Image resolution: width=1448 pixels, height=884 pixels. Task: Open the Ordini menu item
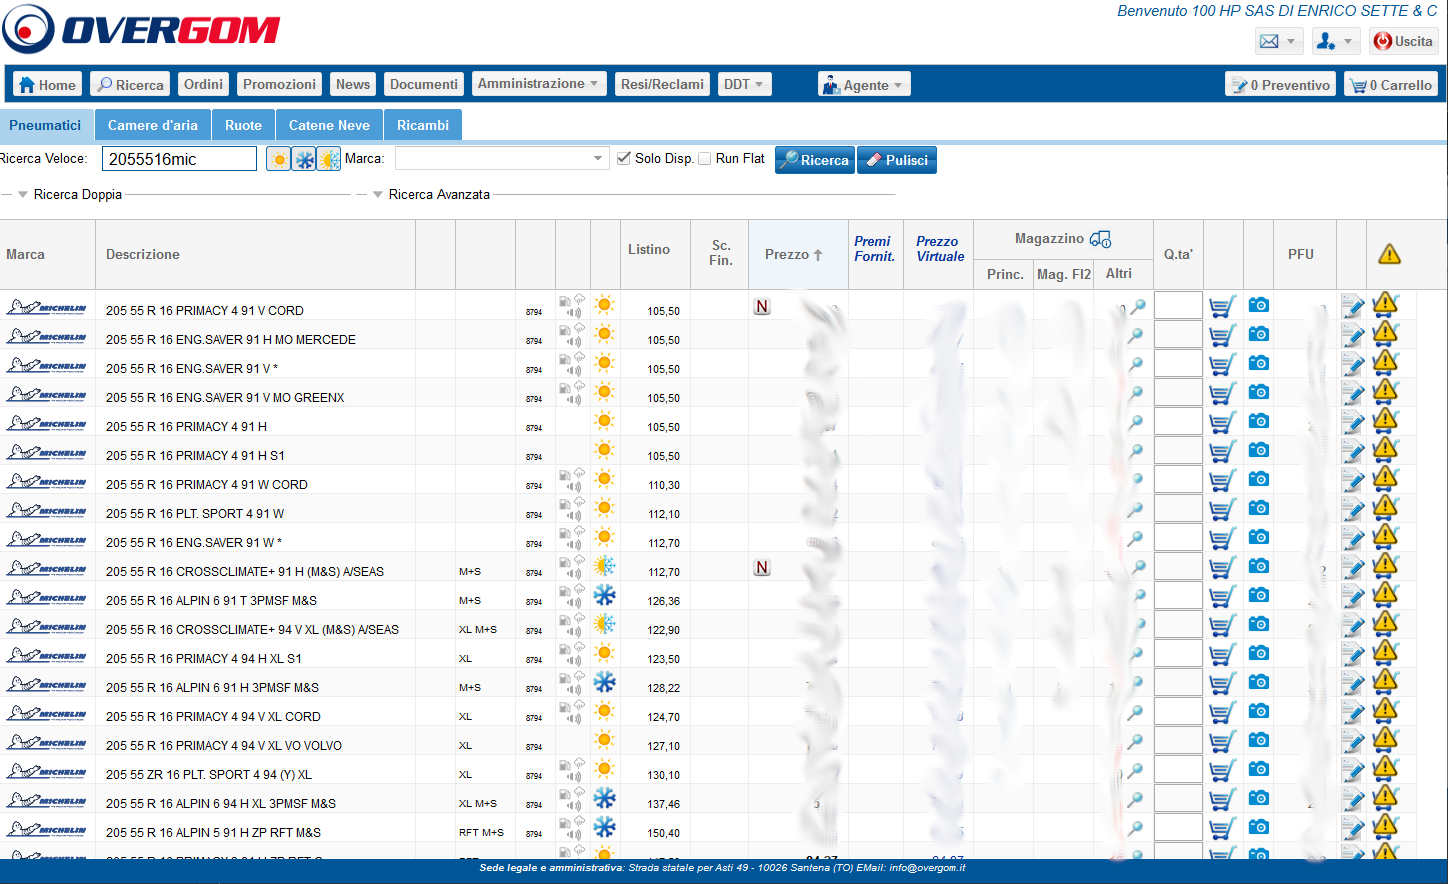203,84
